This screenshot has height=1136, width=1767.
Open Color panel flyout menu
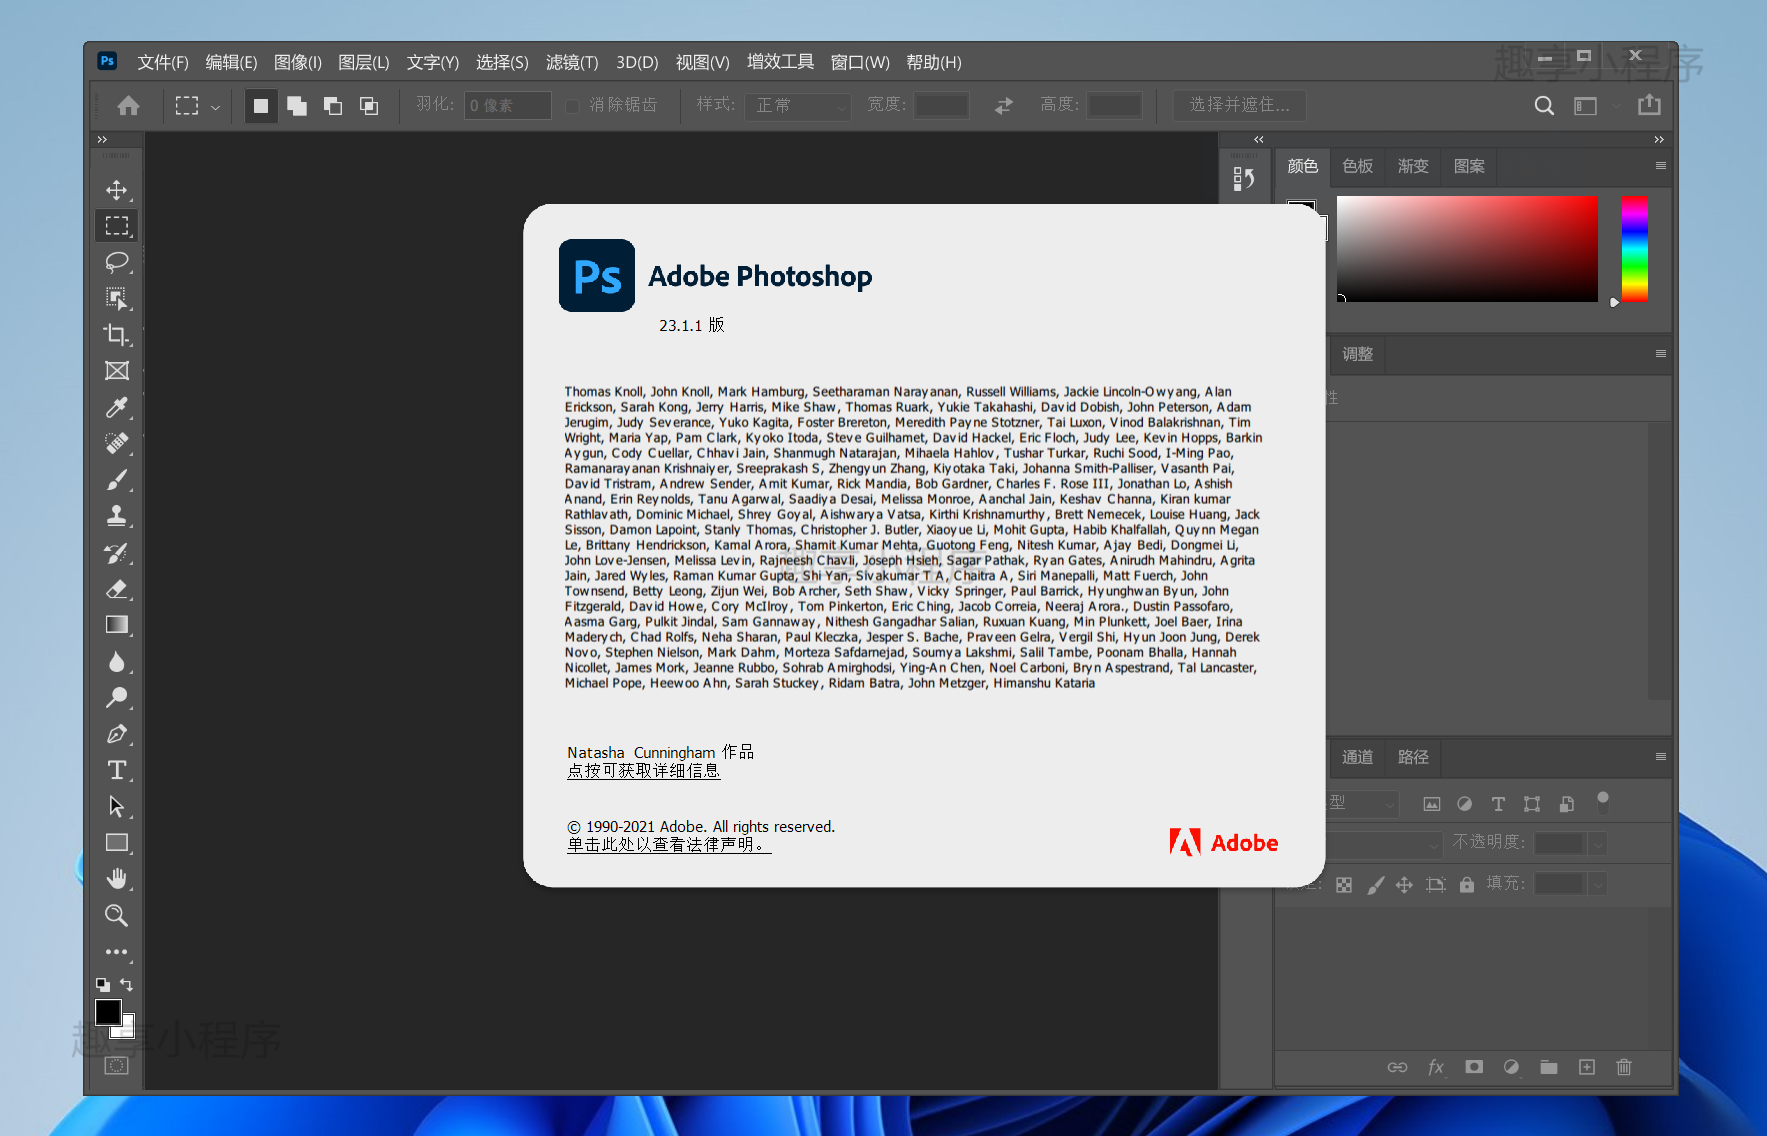(x=1661, y=166)
